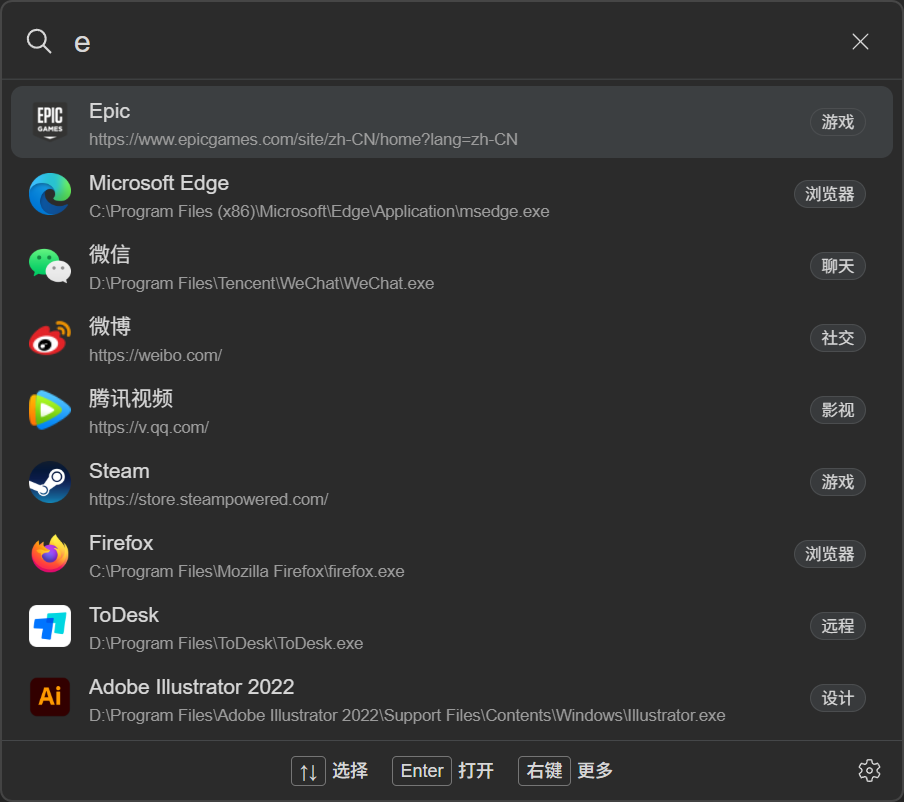This screenshot has height=802, width=904.
Task: Click the Enter key hint
Action: (422, 771)
